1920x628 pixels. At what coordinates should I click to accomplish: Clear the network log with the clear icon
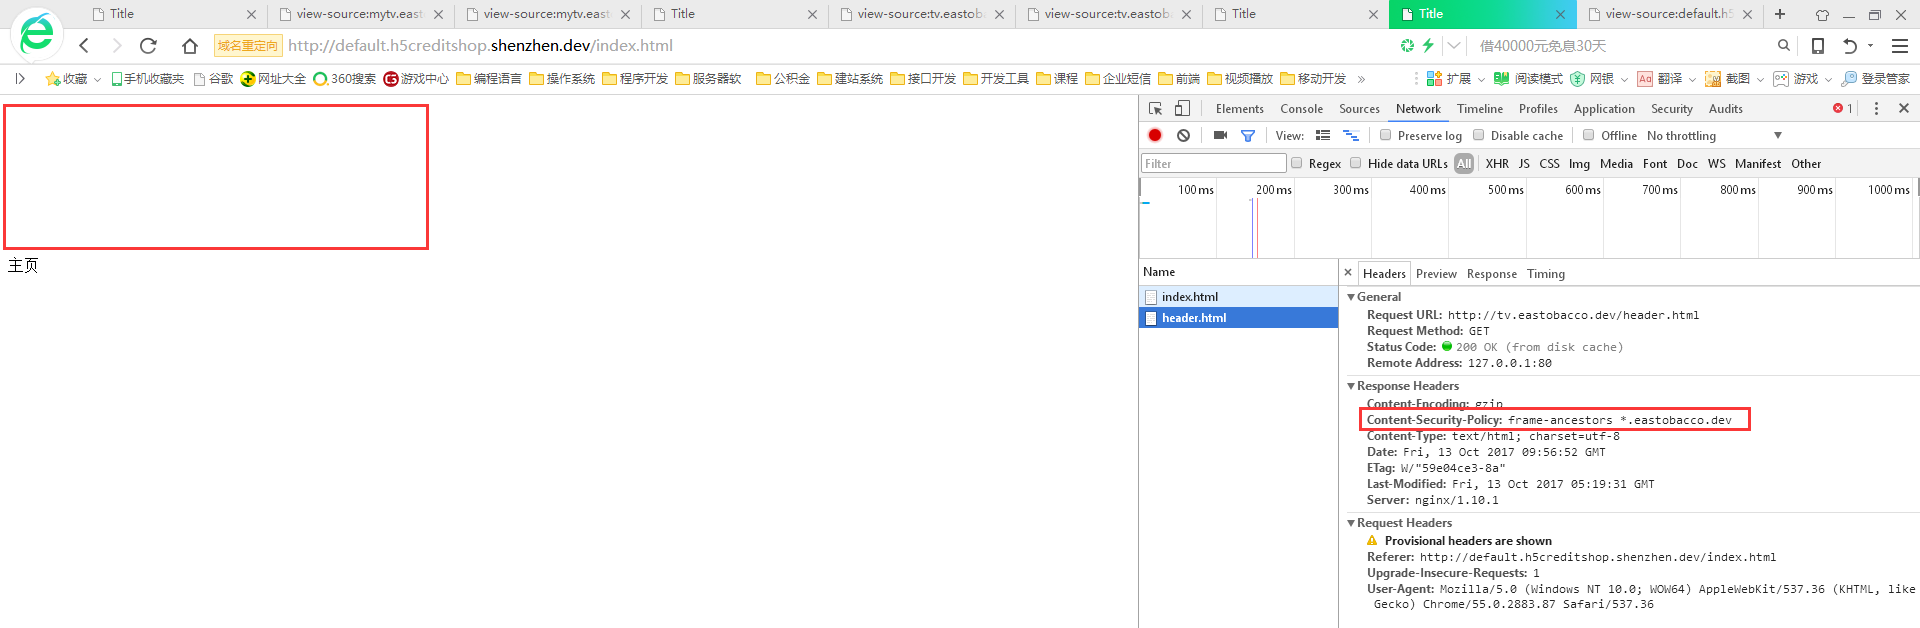coord(1183,135)
